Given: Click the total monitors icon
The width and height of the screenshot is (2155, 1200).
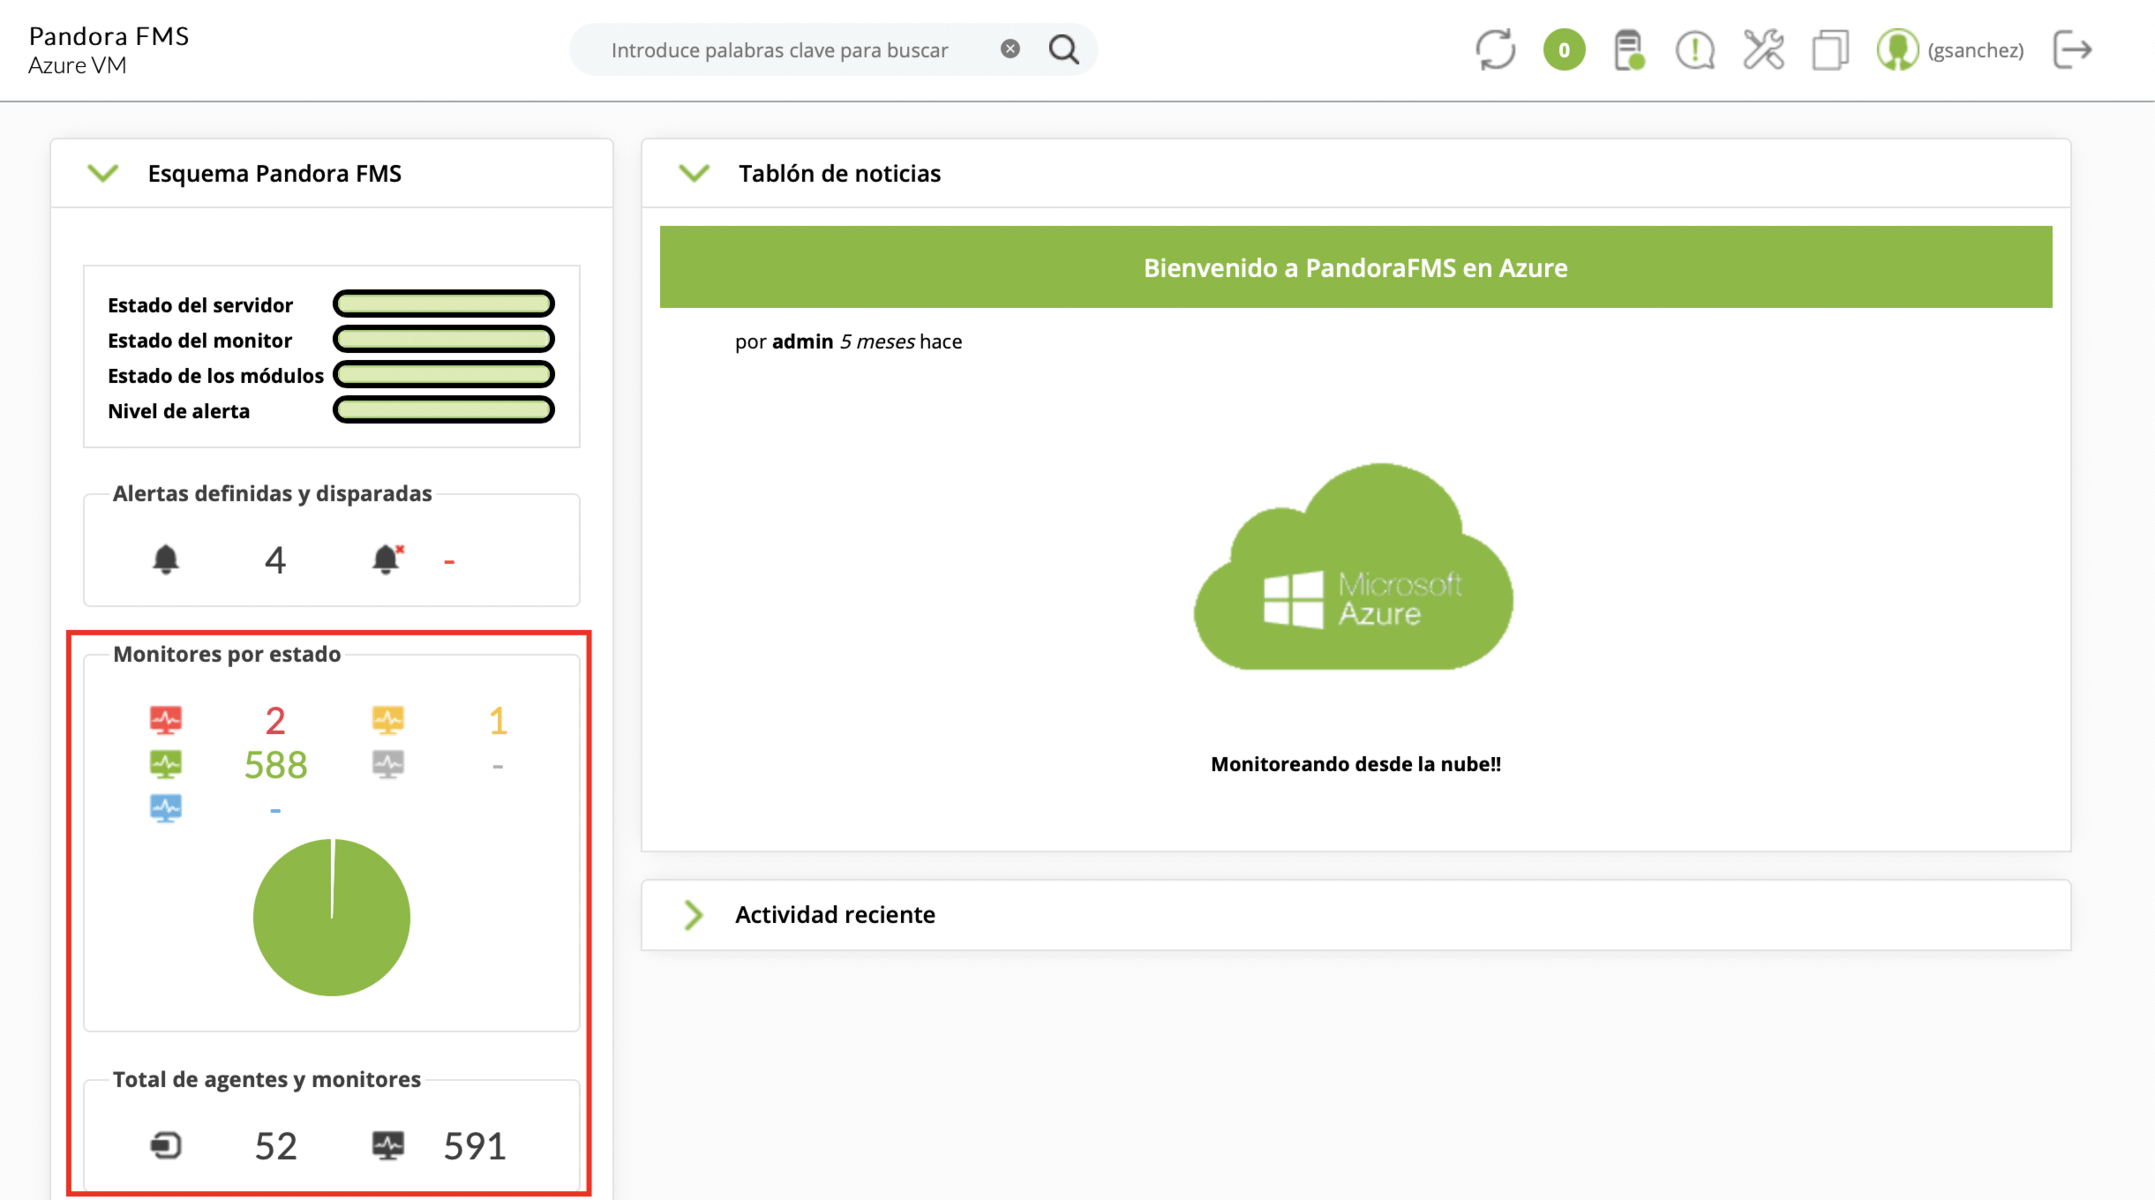Looking at the screenshot, I should click(x=388, y=1145).
